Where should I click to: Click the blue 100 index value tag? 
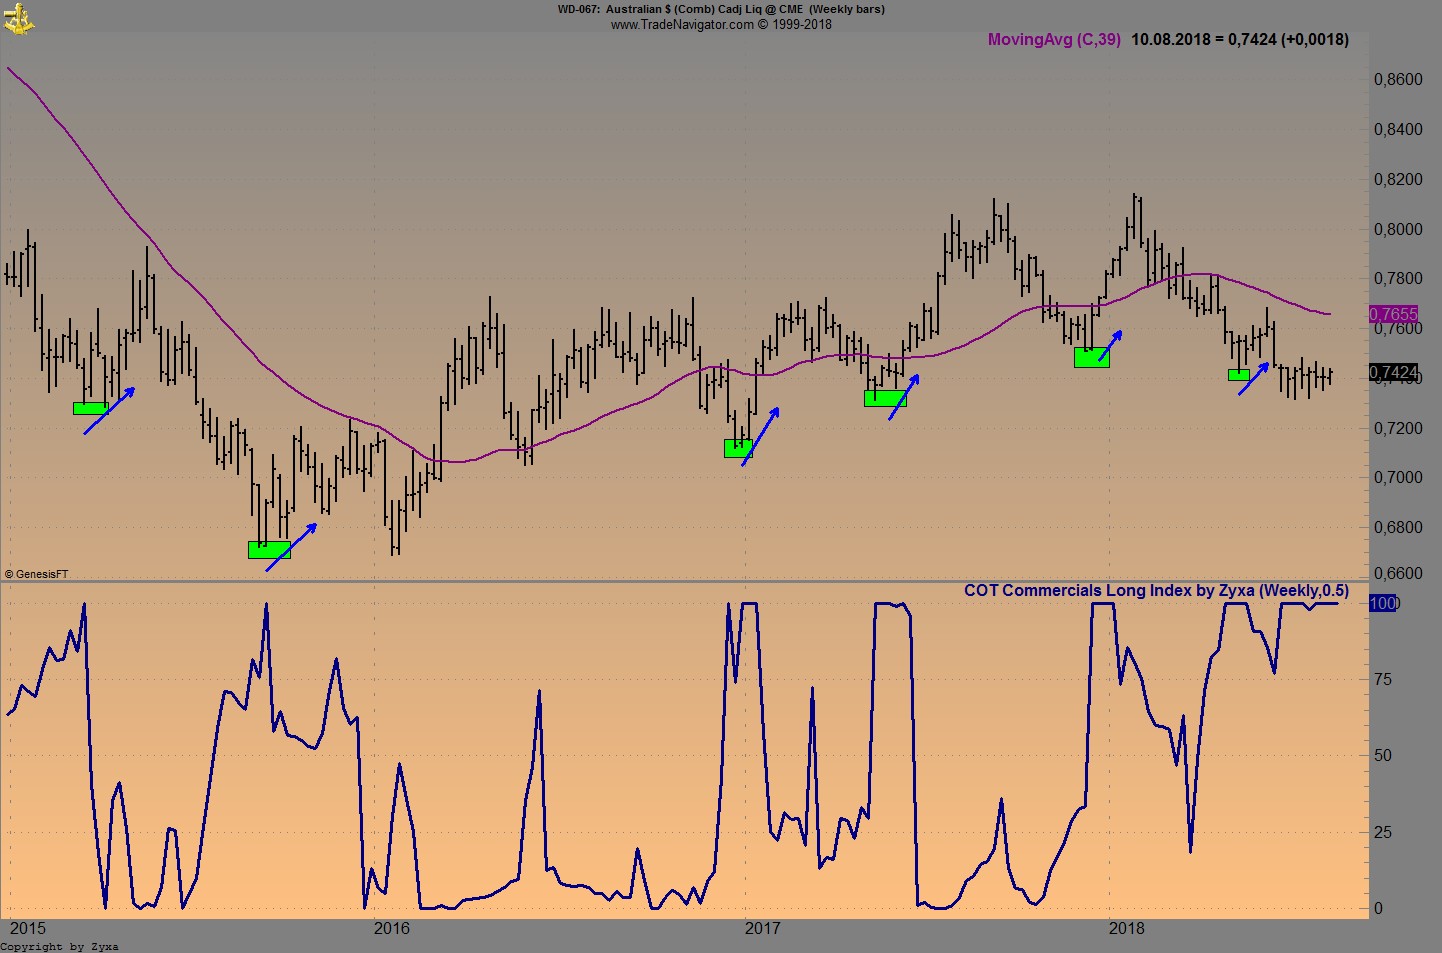pos(1383,603)
